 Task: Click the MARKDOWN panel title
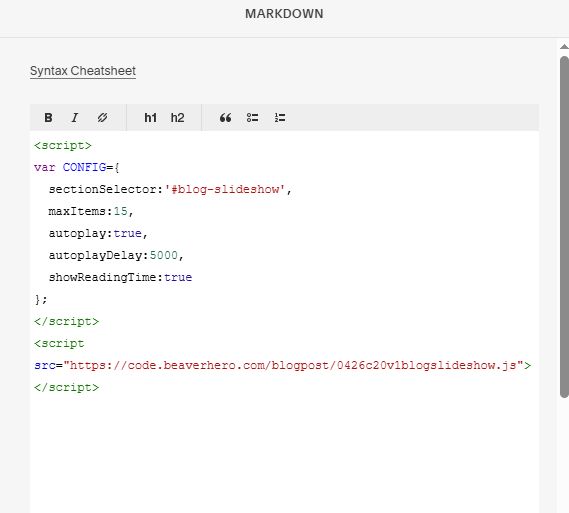284,14
